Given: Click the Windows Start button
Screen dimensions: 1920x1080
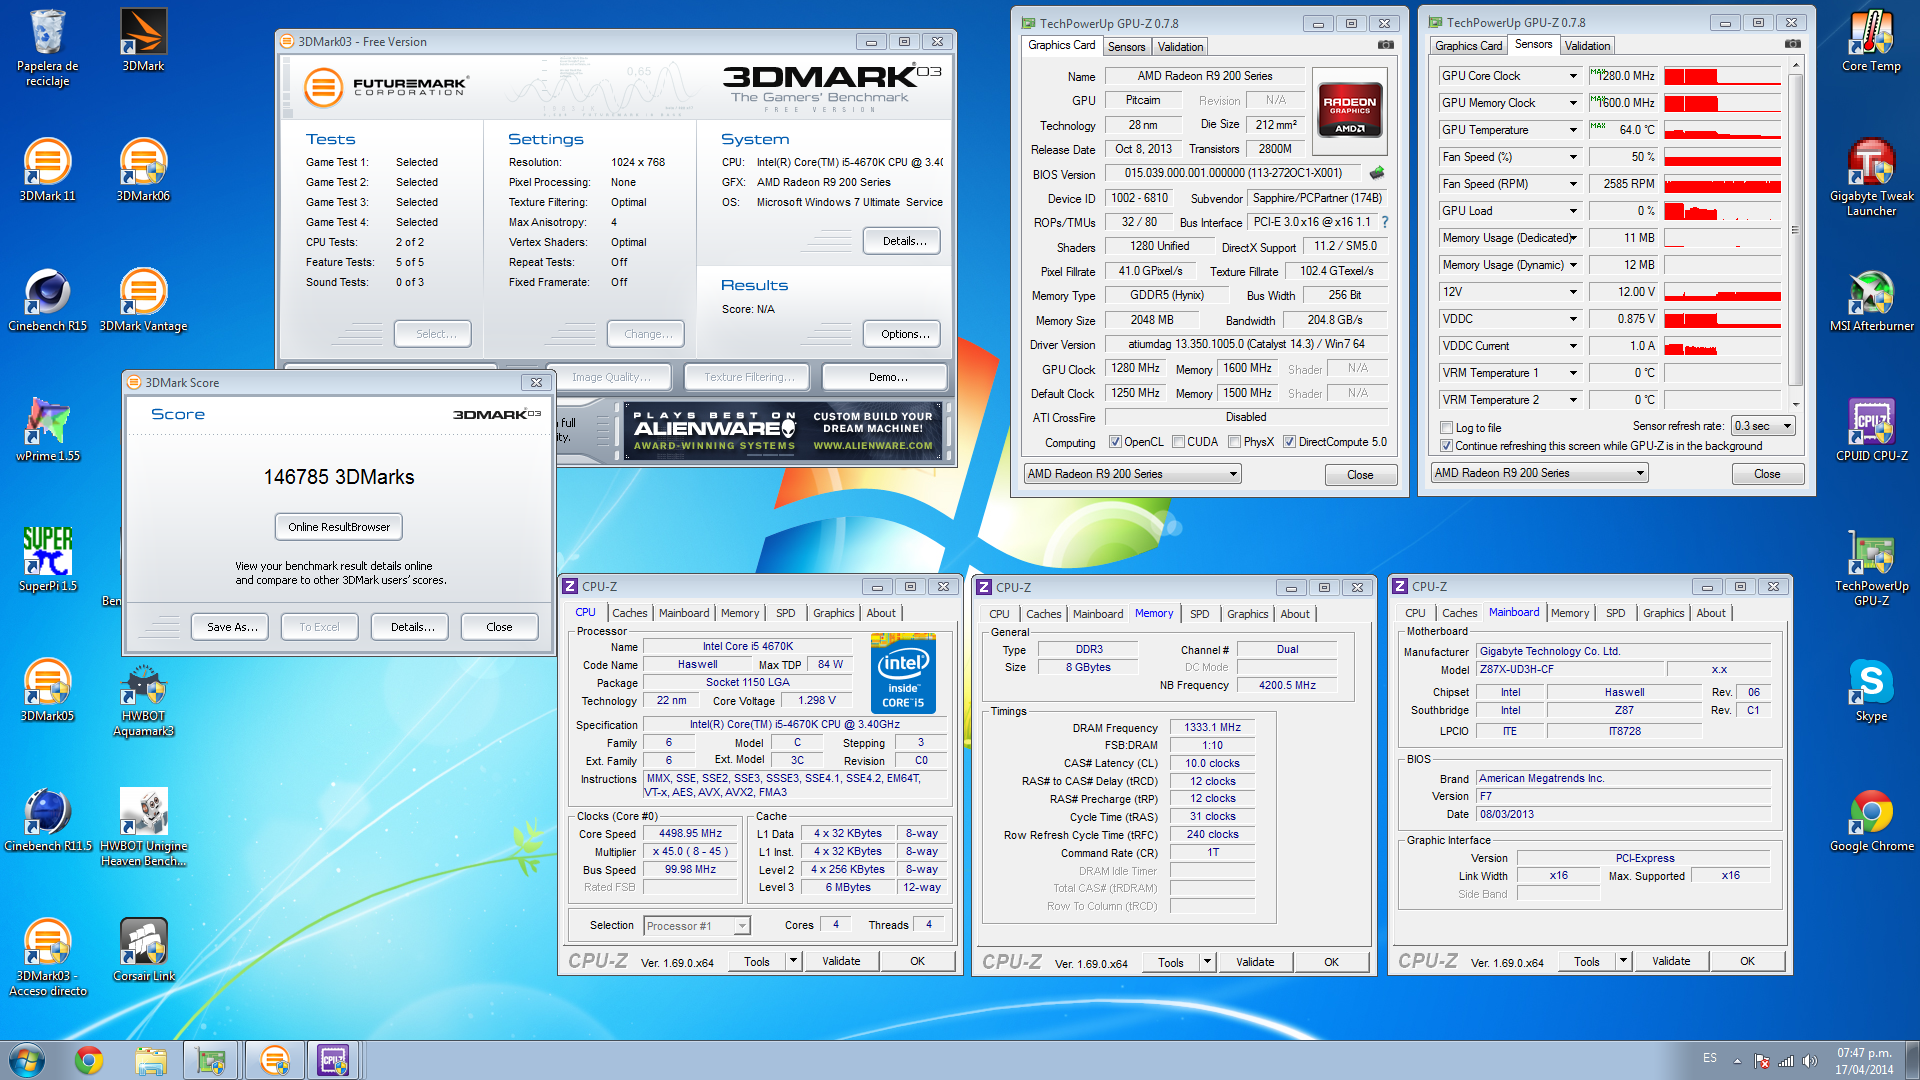Looking at the screenshot, I should (27, 1060).
